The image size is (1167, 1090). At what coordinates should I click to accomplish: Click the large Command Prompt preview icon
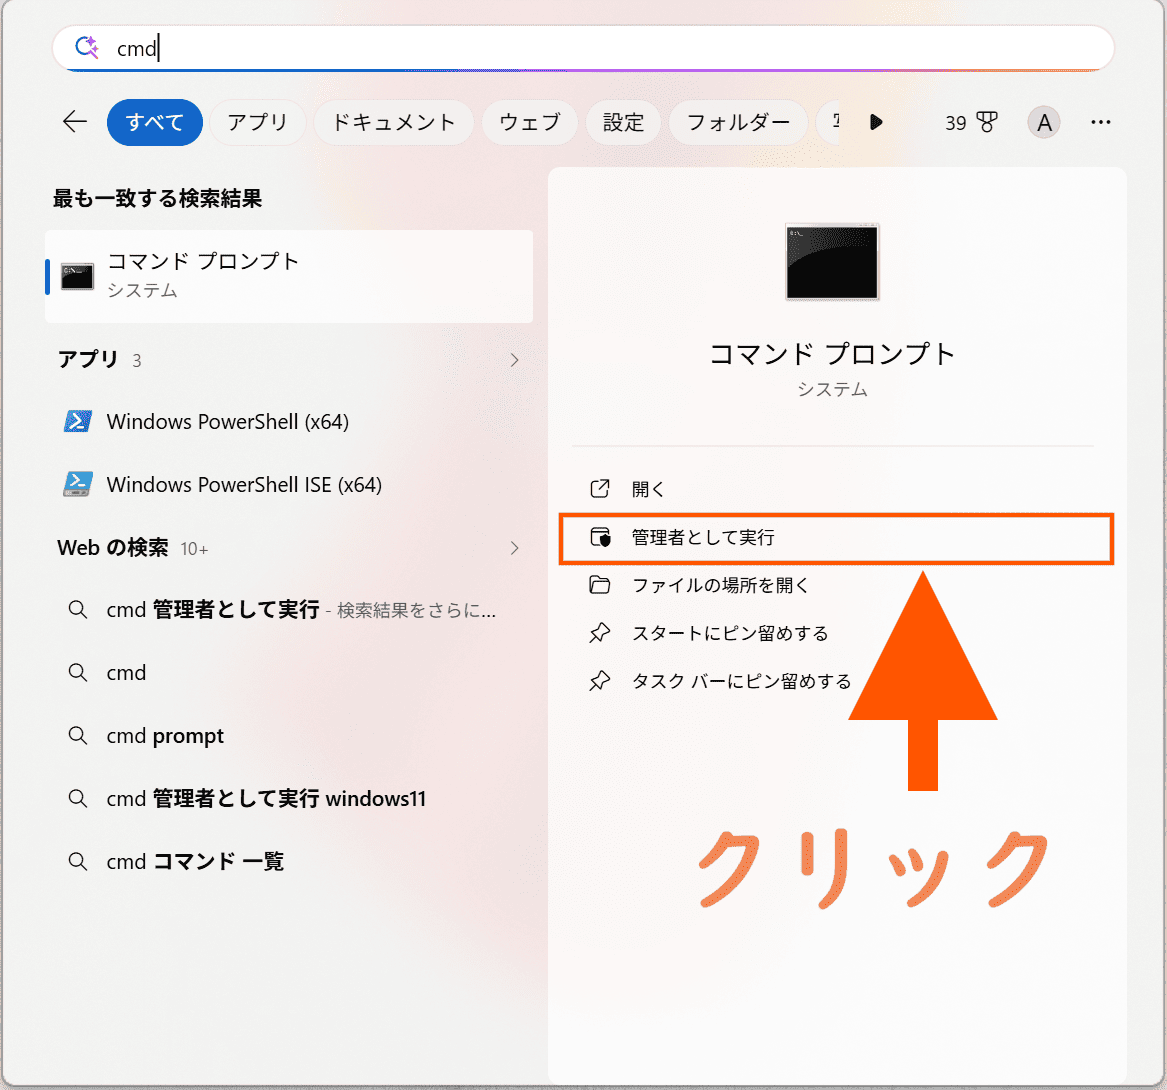click(x=832, y=262)
